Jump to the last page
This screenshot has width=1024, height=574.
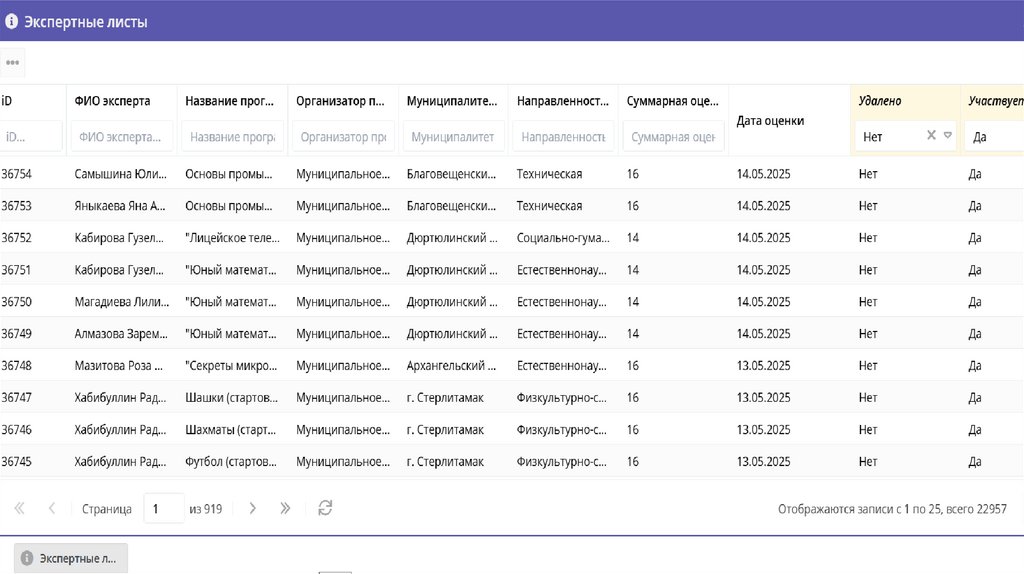tap(285, 508)
